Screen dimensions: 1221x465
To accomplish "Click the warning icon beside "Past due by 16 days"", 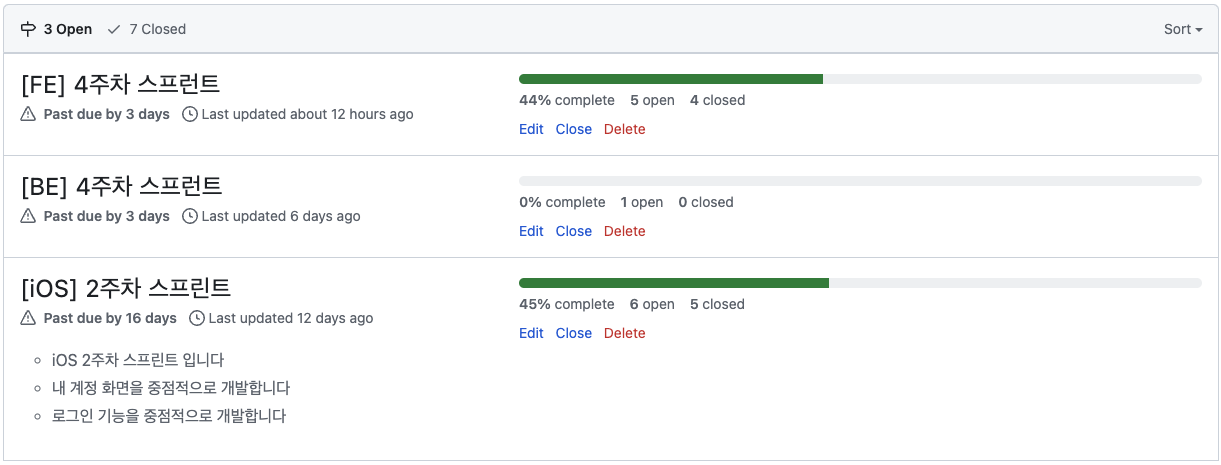I will 28,318.
